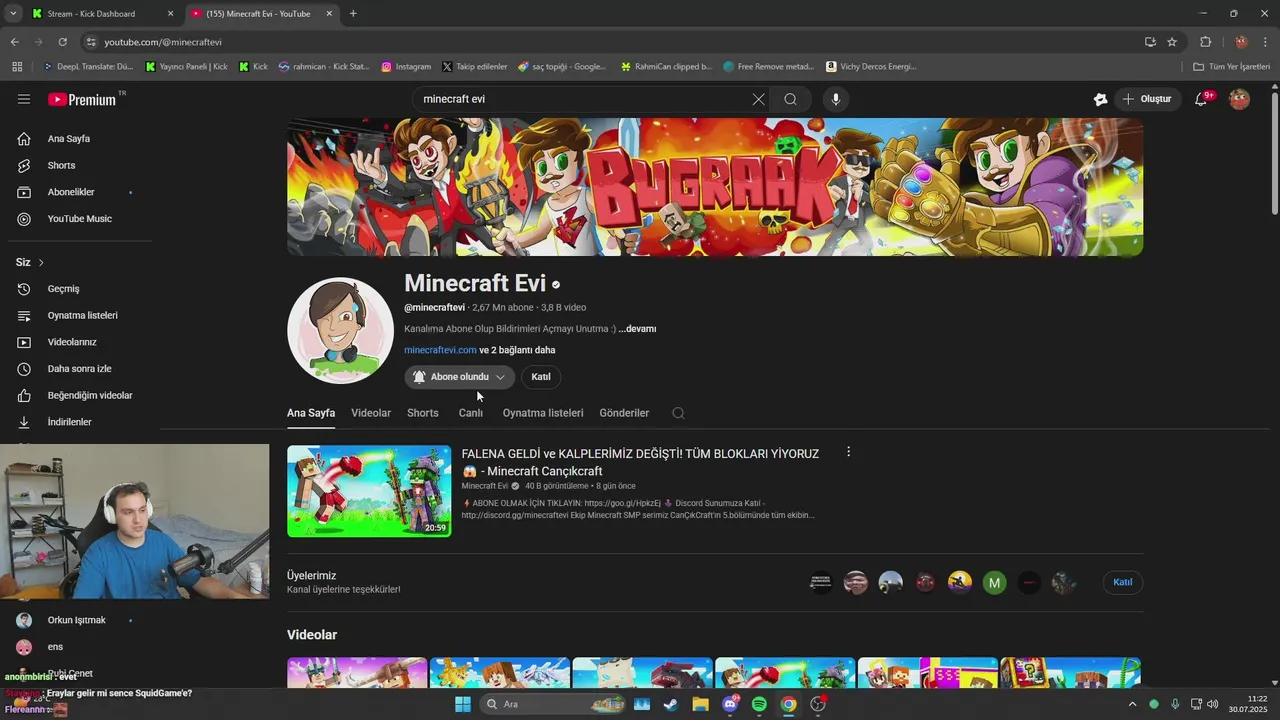Open the notifications bell in the header
Viewport: 1280px width, 720px height.
pos(1201,99)
